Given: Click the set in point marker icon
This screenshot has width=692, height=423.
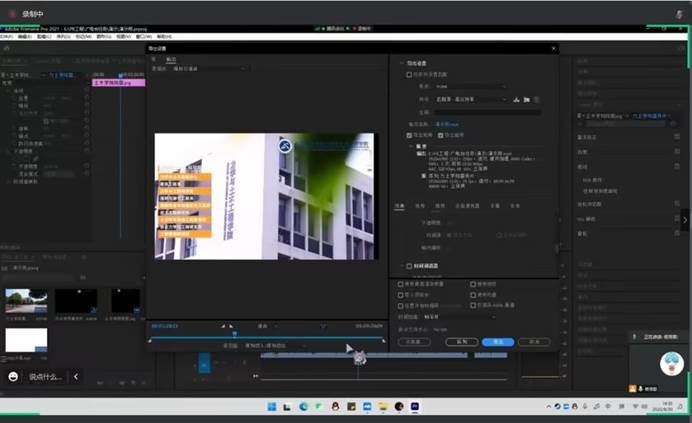Looking at the screenshot, I should pos(223,326).
